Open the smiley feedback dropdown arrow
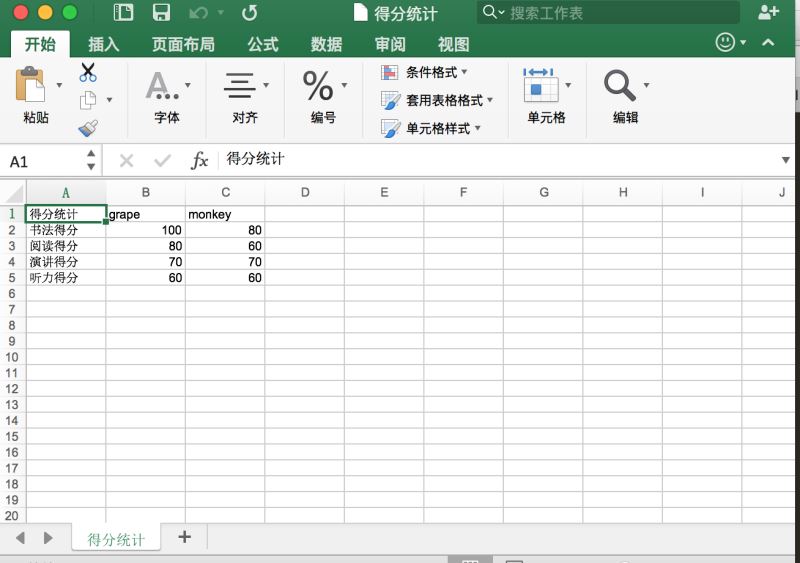This screenshot has height=563, width=800. tap(743, 42)
